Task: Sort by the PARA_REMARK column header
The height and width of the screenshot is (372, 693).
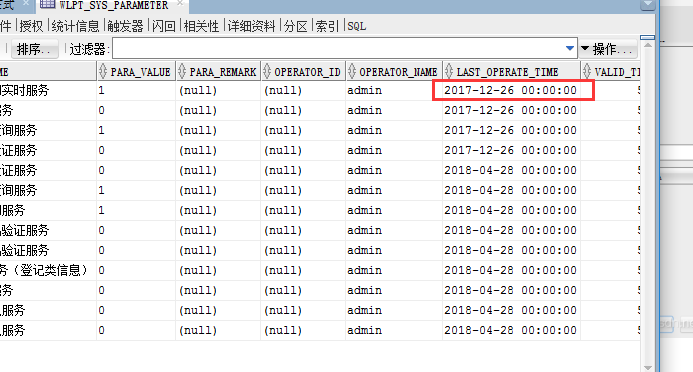Action: pyautogui.click(x=218, y=72)
